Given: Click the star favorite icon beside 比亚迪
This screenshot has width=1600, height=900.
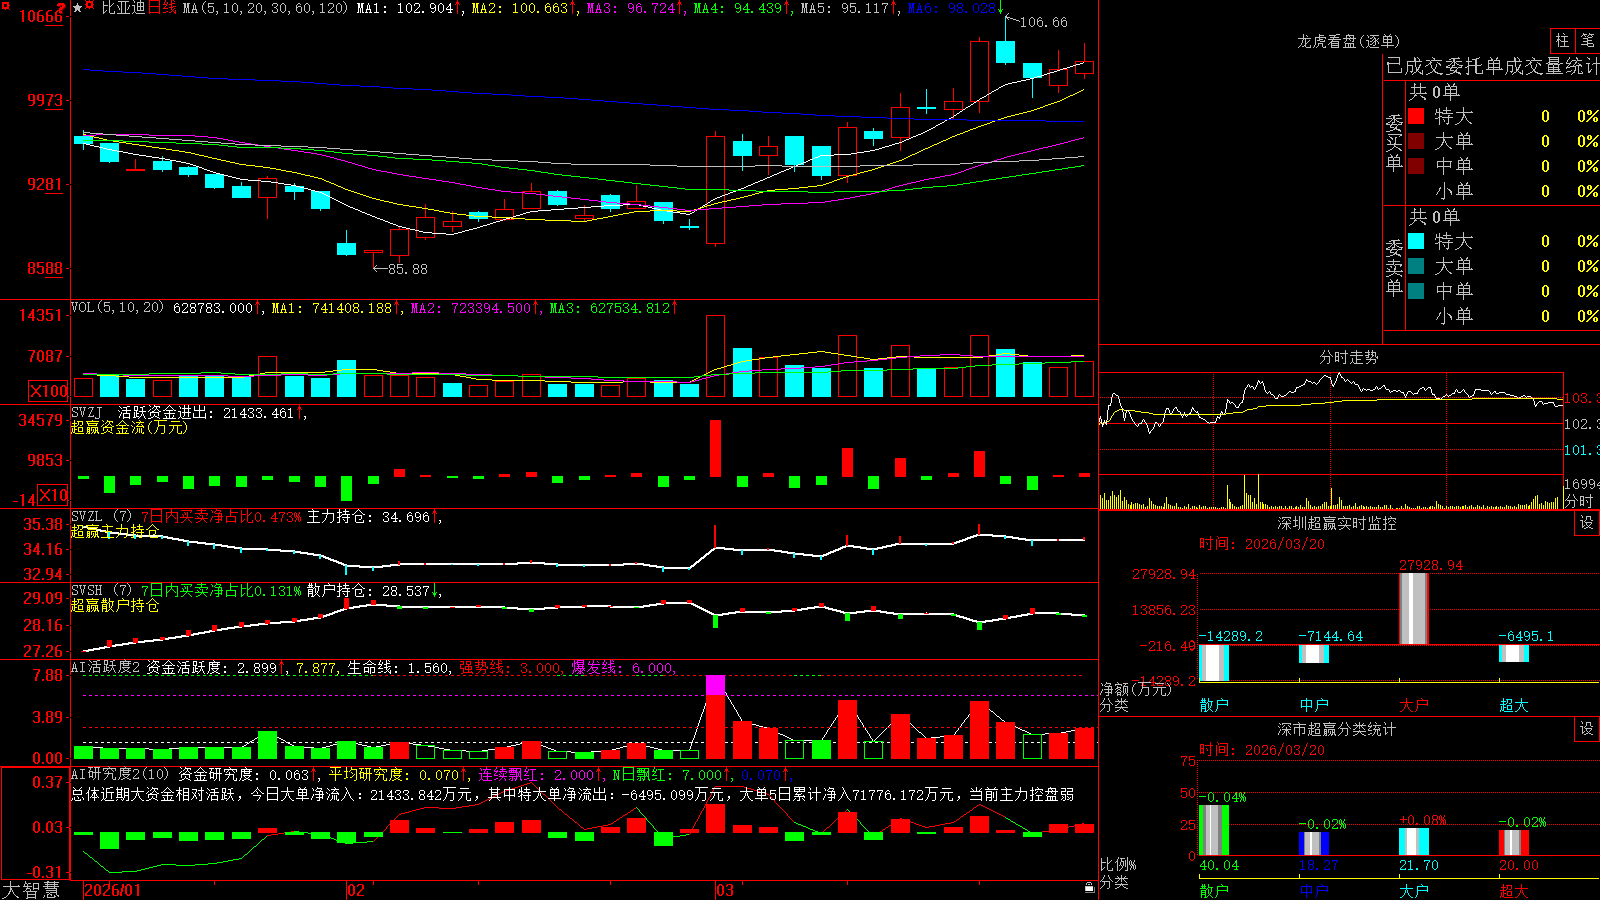Looking at the screenshot, I should click(x=77, y=8).
